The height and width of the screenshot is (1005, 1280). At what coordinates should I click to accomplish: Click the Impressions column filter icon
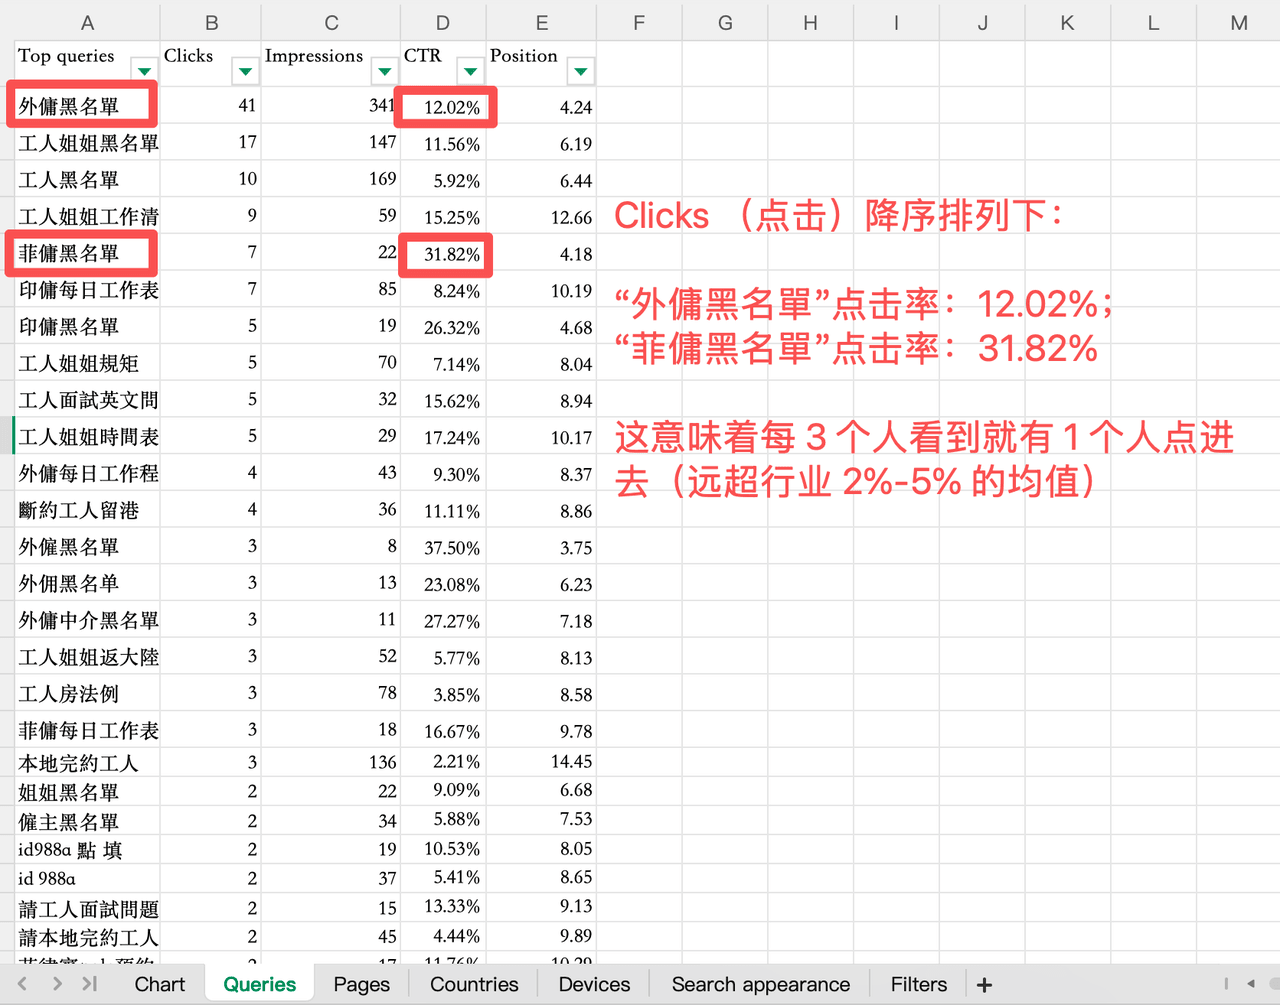384,72
